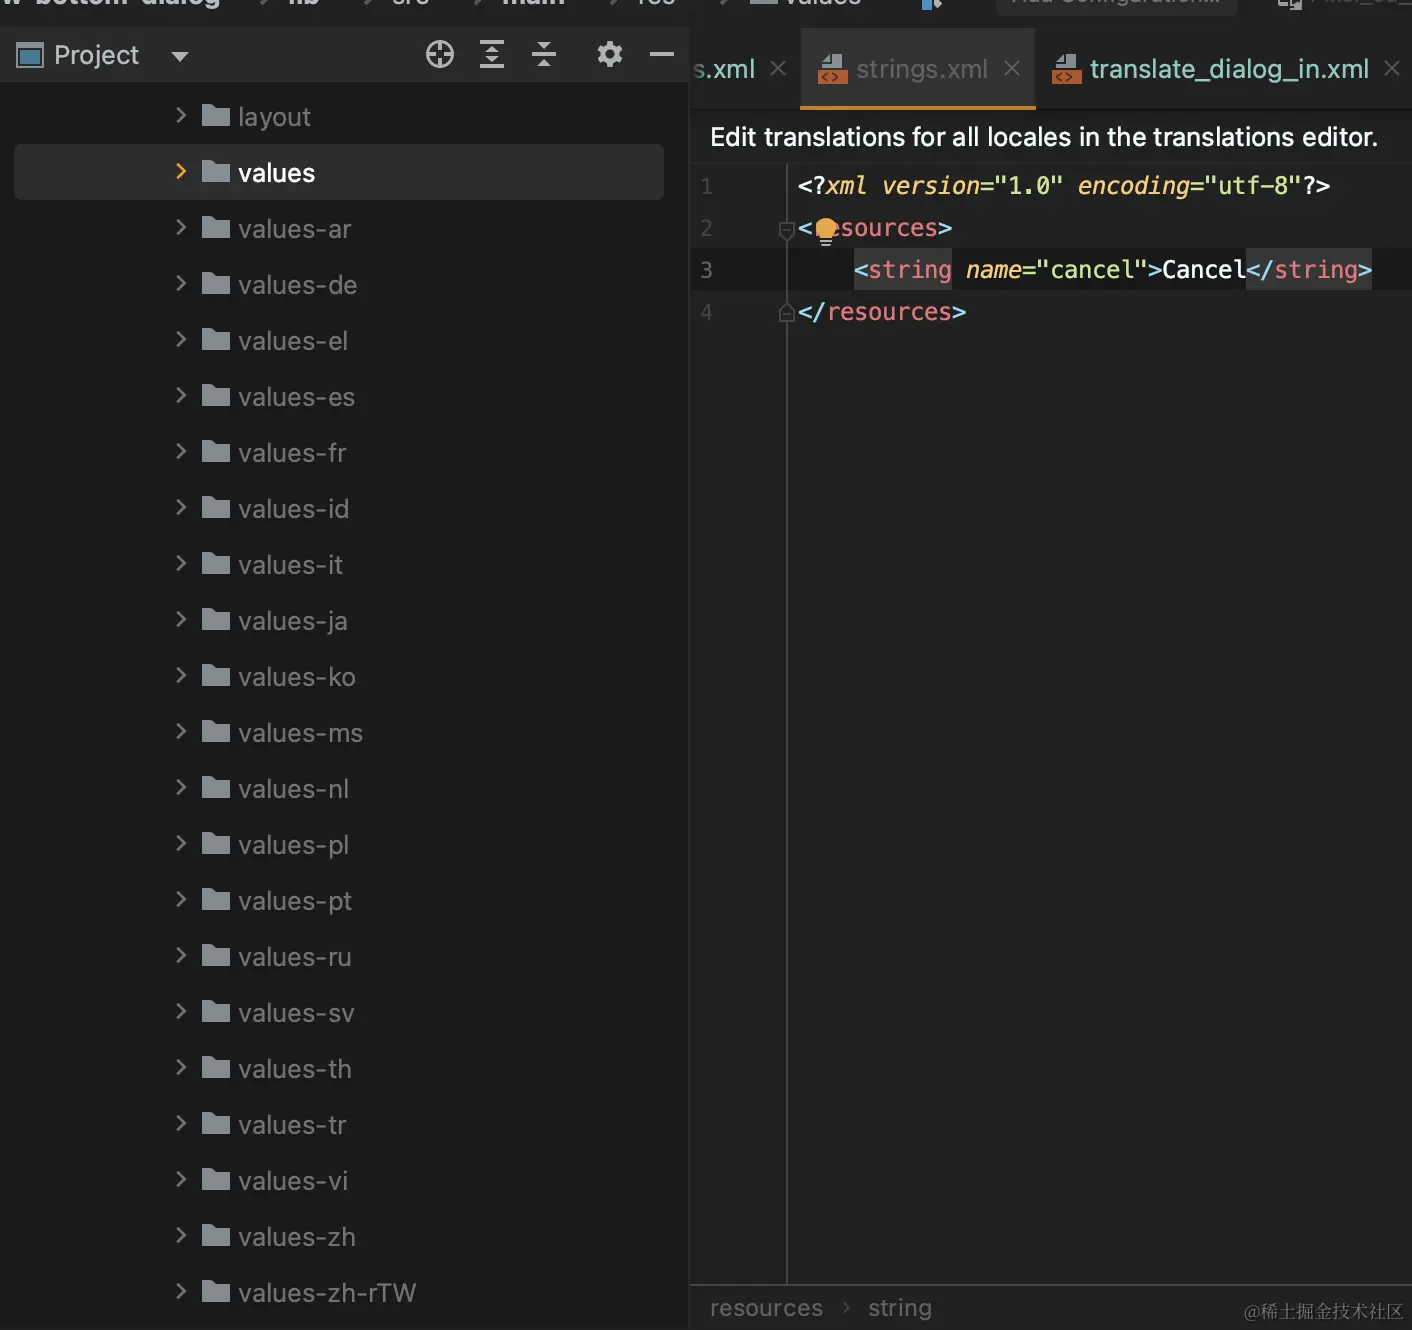Expand the layout folder chevron
Image resolution: width=1412 pixels, height=1330 pixels.
[181, 116]
